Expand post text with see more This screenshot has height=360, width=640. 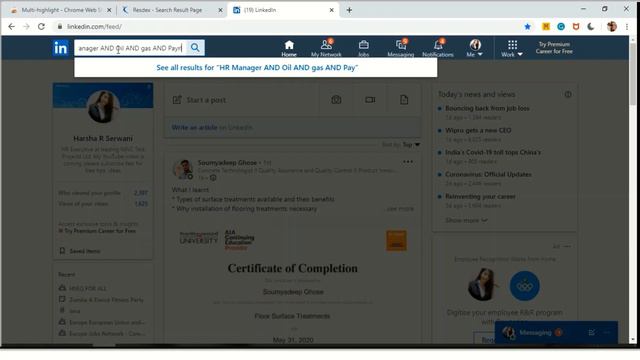[x=400, y=209]
